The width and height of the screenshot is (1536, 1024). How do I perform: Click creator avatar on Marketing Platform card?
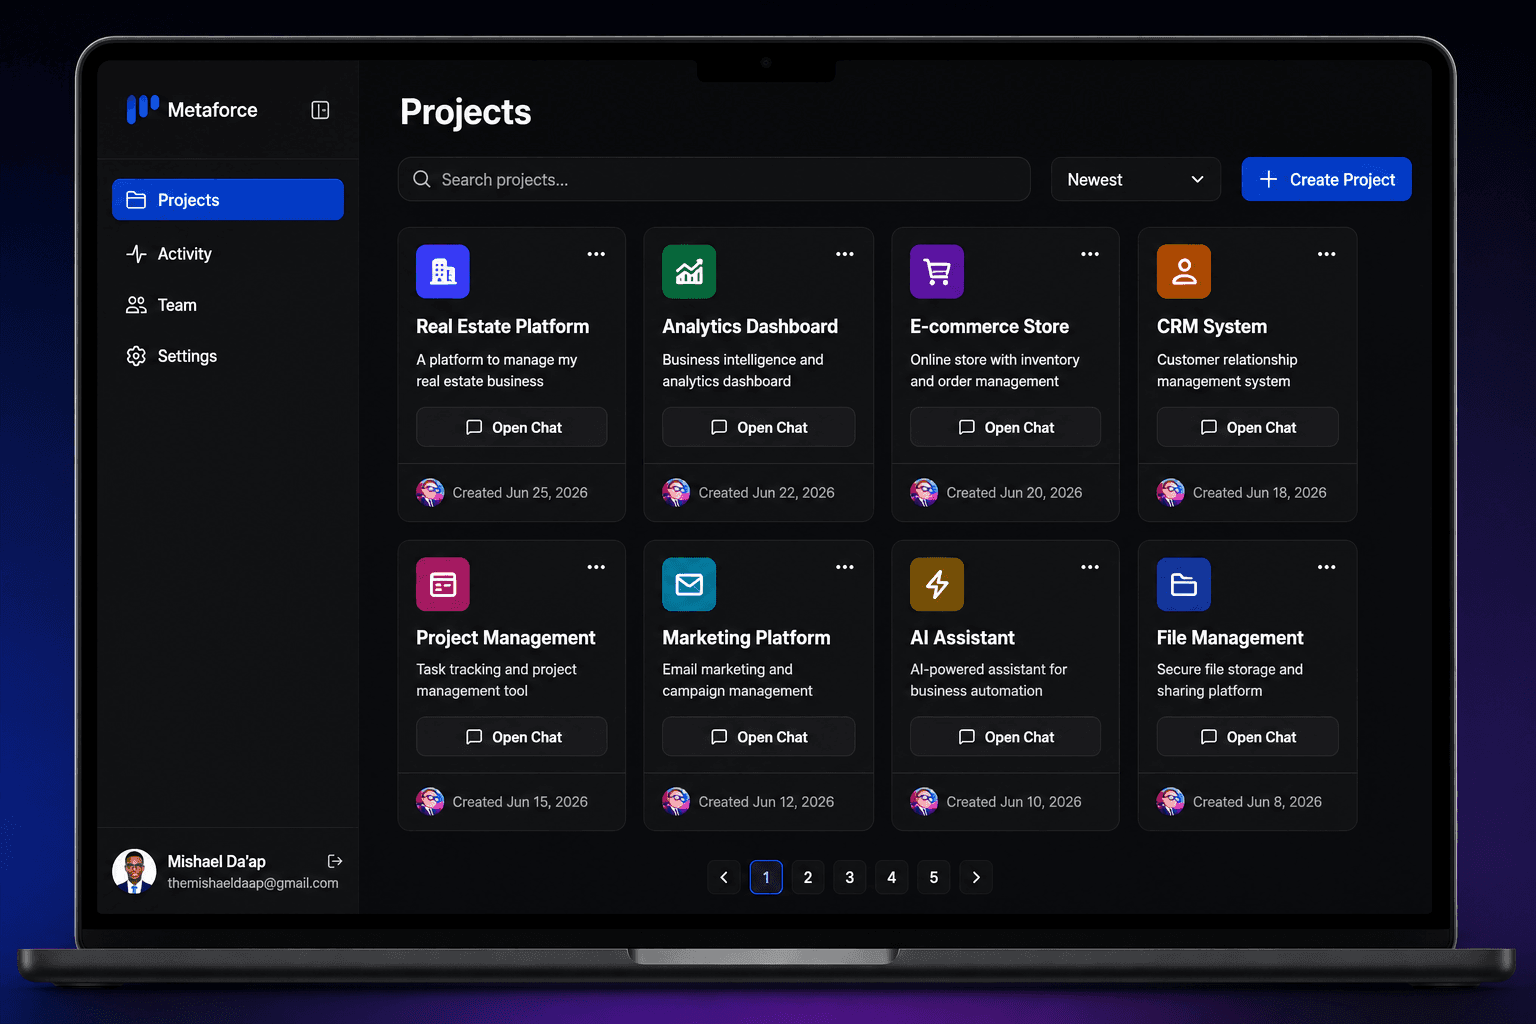point(676,801)
